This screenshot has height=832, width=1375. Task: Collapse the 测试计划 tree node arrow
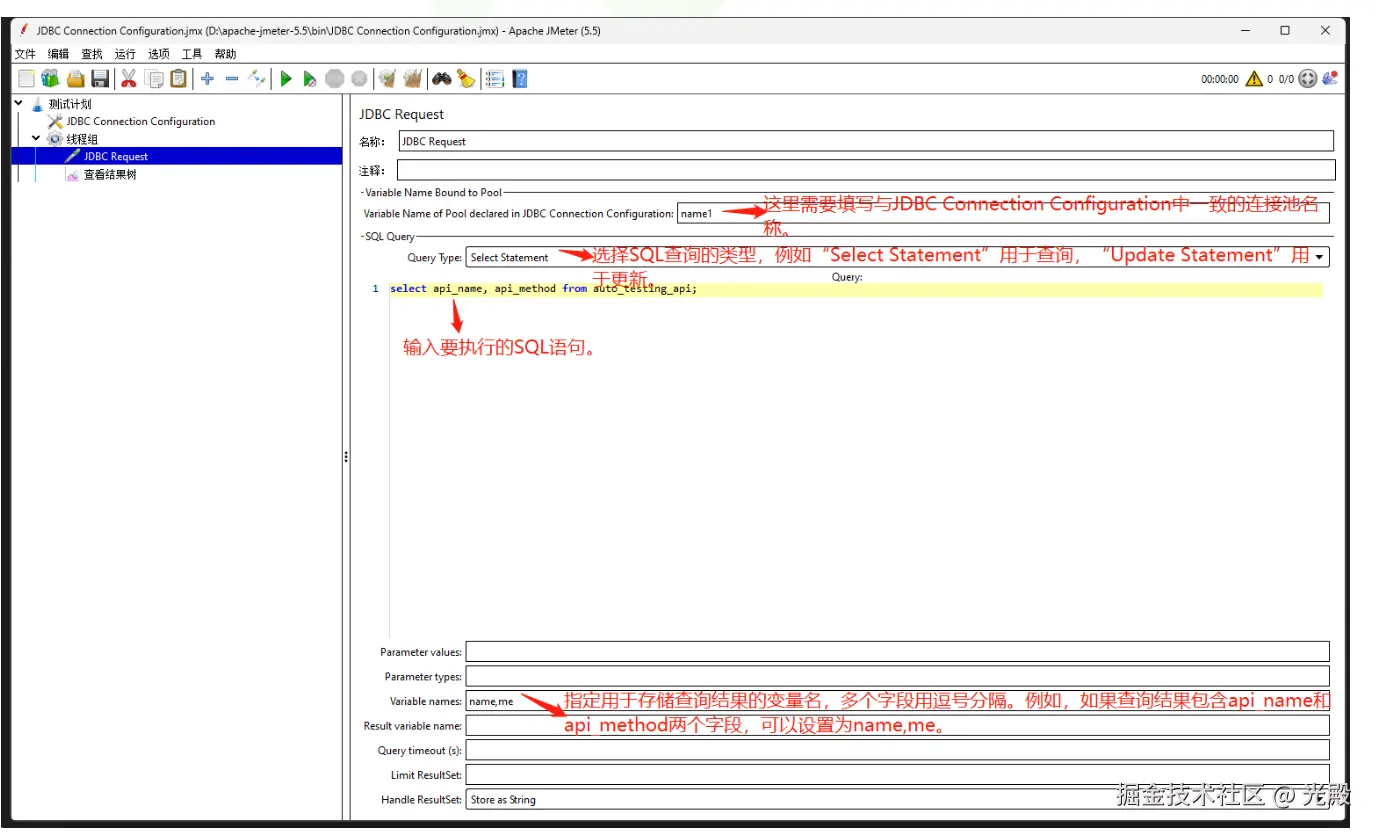point(19,103)
